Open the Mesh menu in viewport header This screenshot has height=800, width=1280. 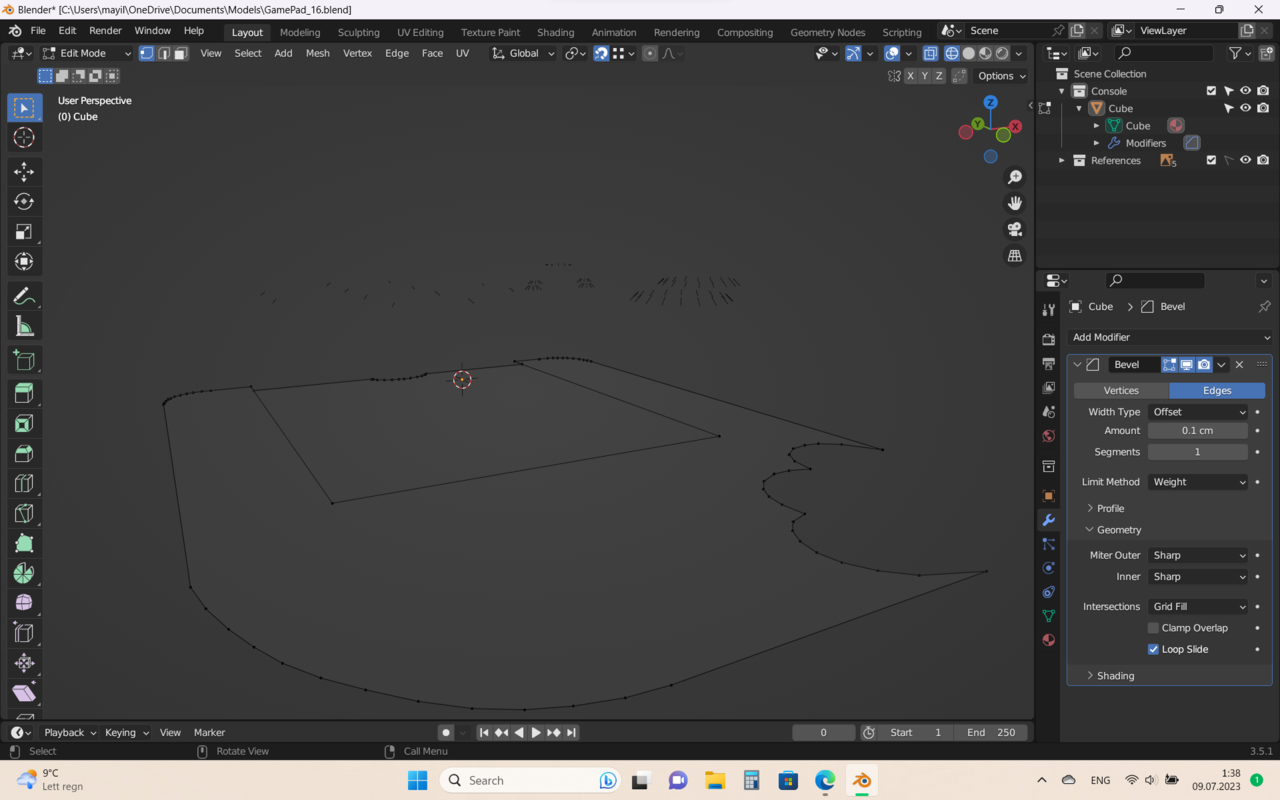point(317,53)
